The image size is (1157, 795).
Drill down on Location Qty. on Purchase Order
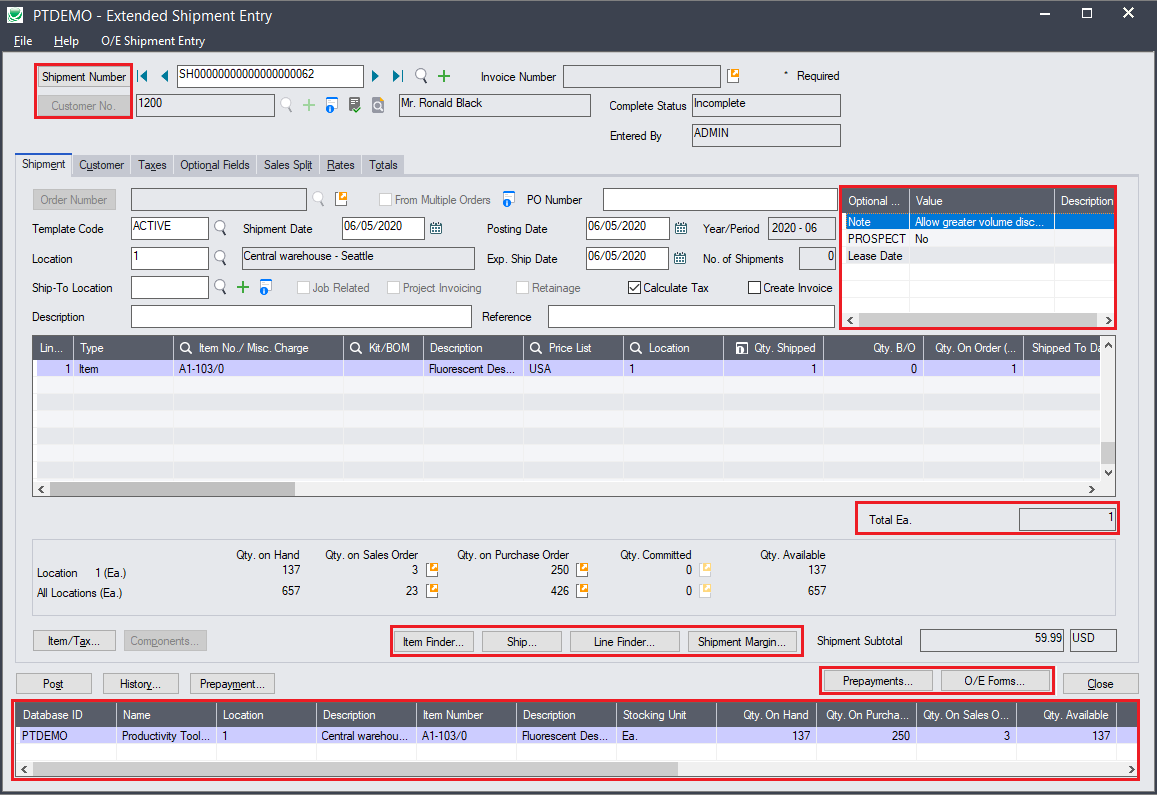[582, 569]
